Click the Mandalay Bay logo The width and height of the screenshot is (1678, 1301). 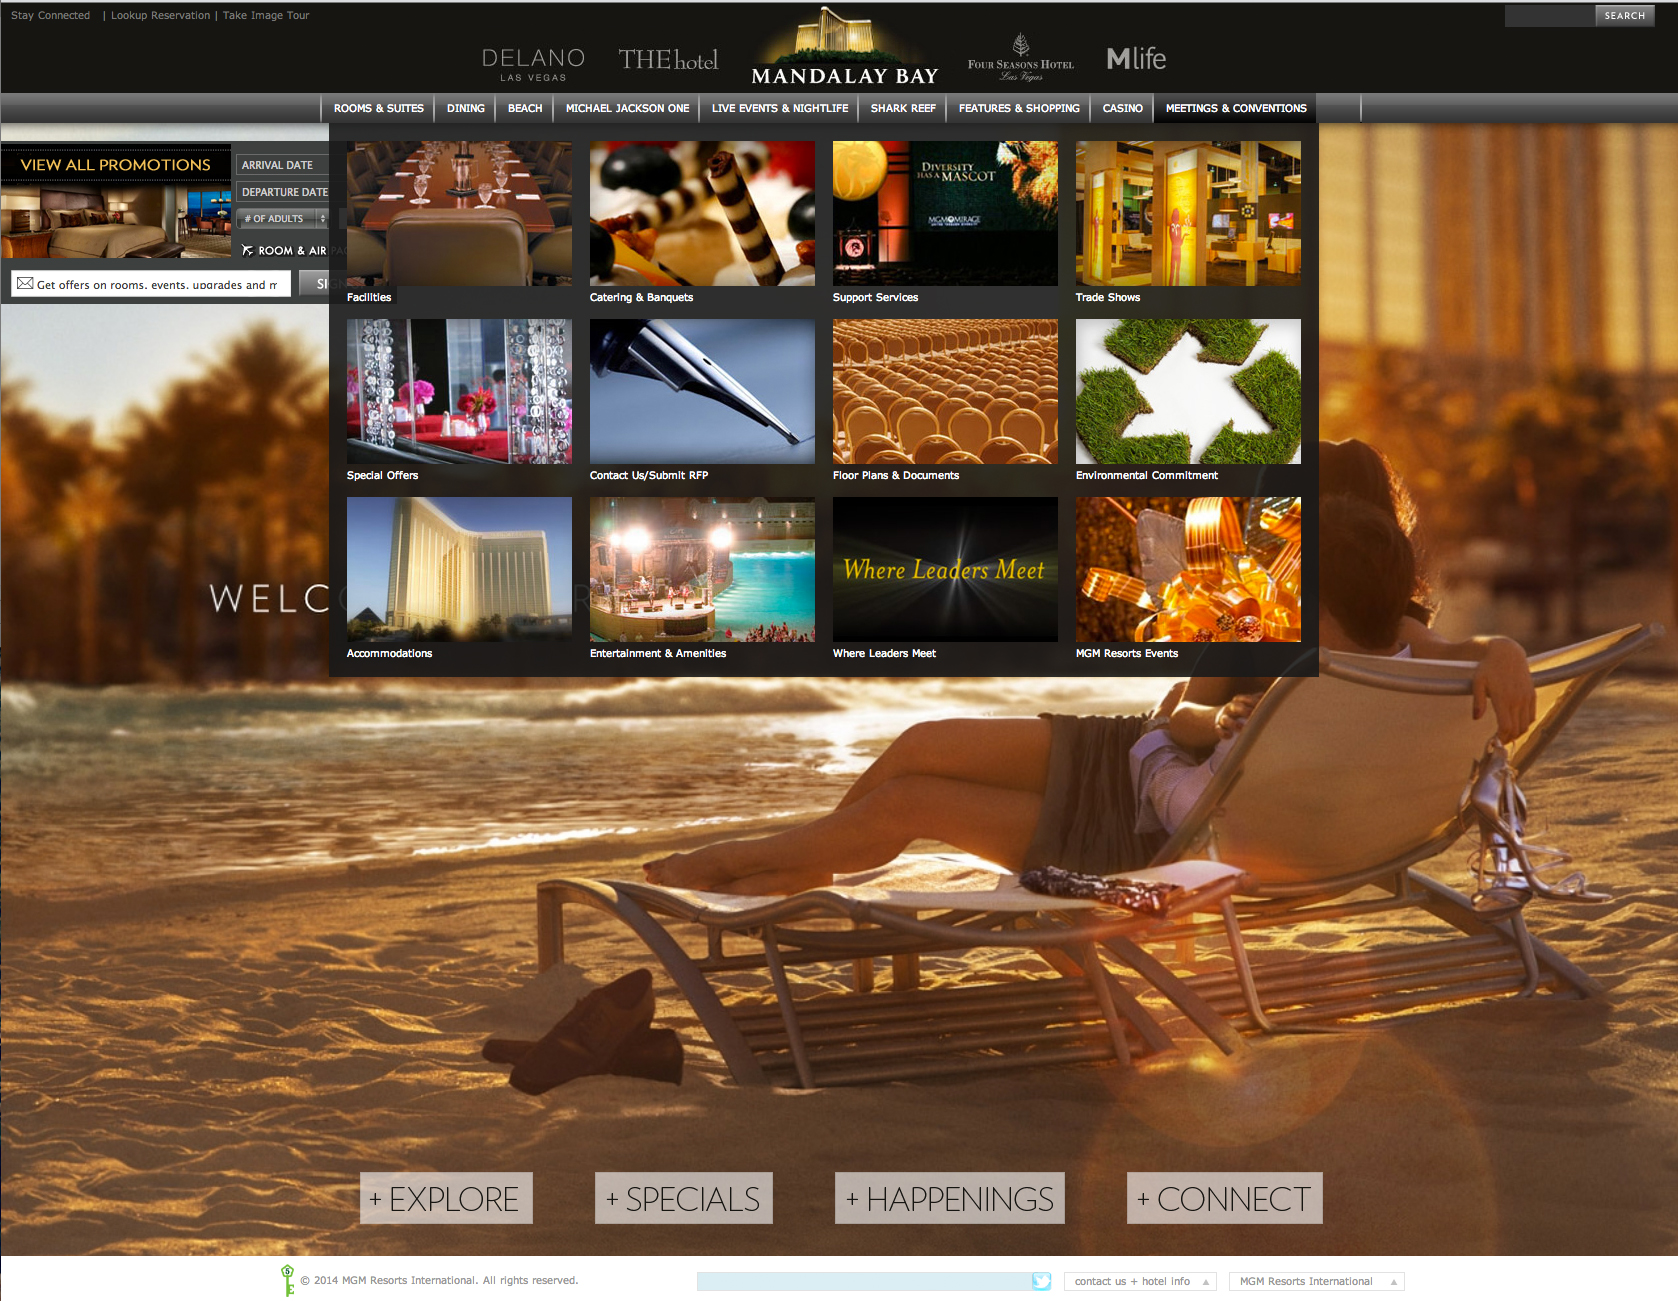[845, 47]
